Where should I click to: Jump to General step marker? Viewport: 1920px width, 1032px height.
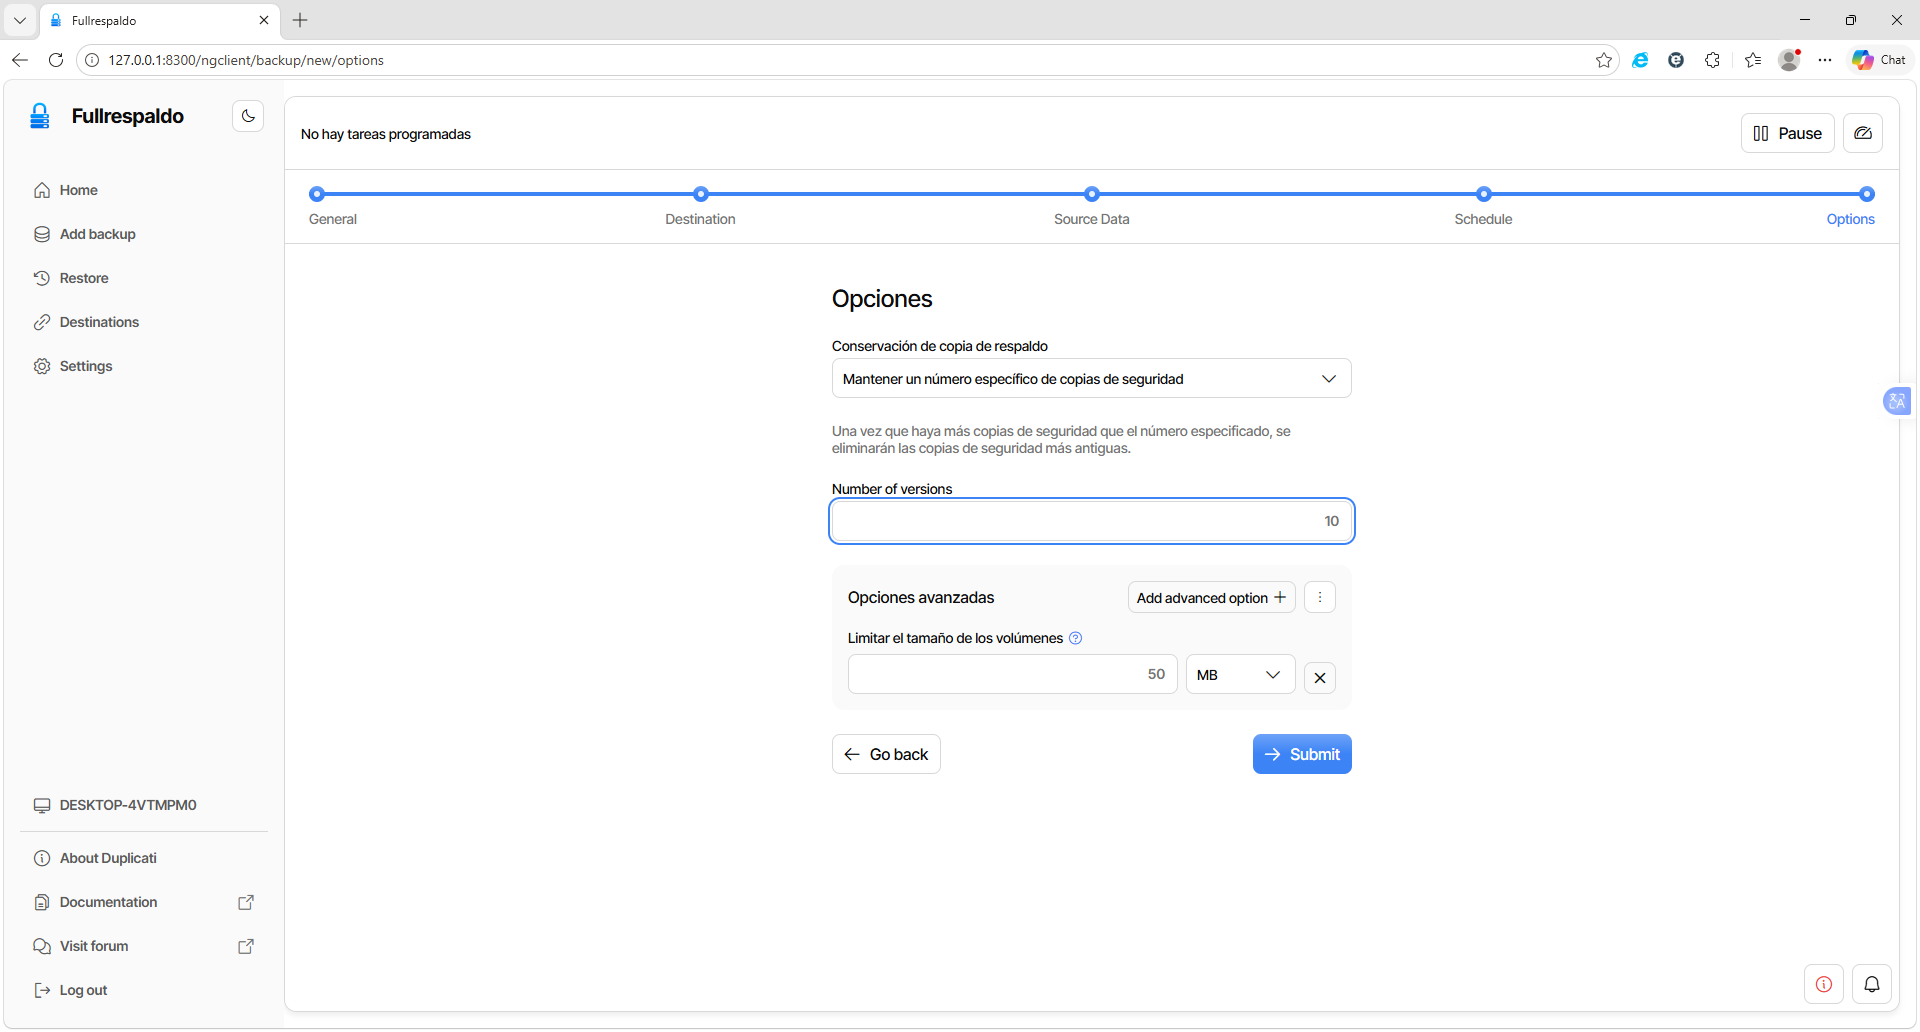pyautogui.click(x=317, y=194)
